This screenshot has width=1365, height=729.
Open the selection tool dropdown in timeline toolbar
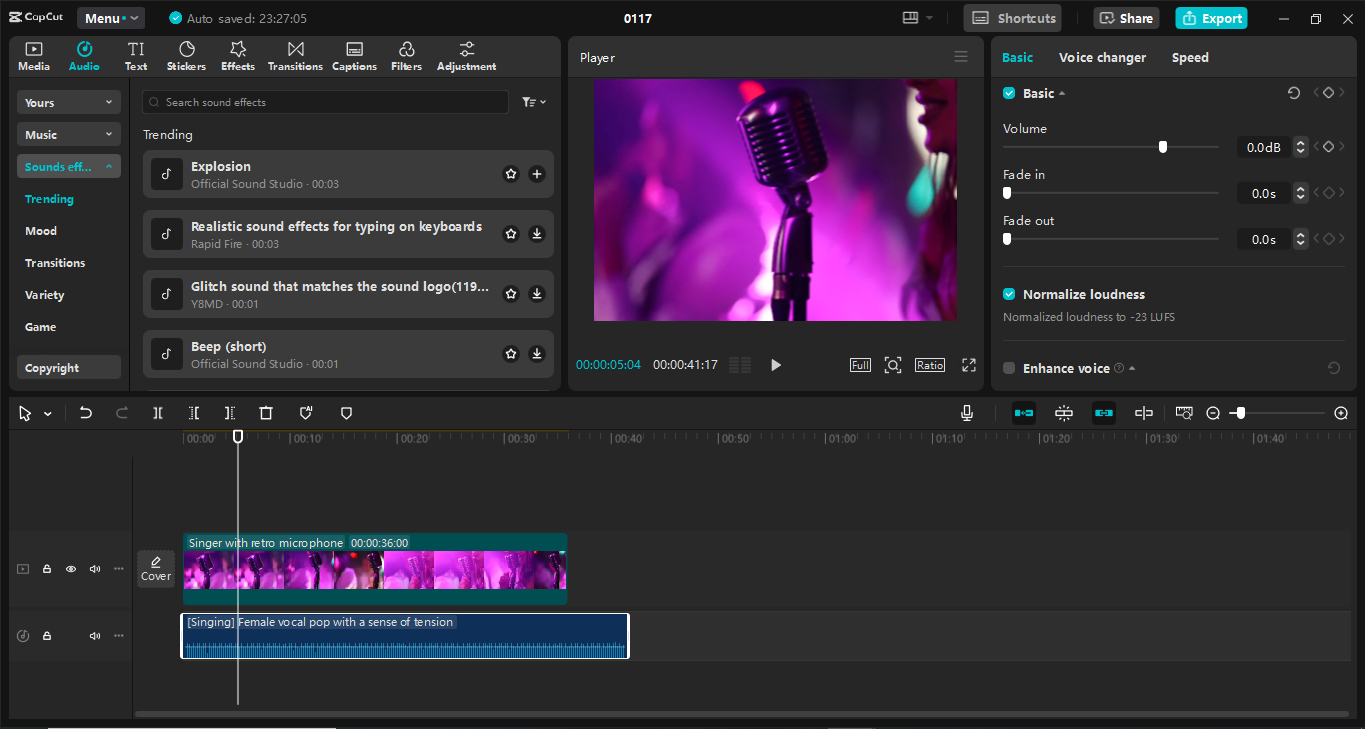coord(47,414)
